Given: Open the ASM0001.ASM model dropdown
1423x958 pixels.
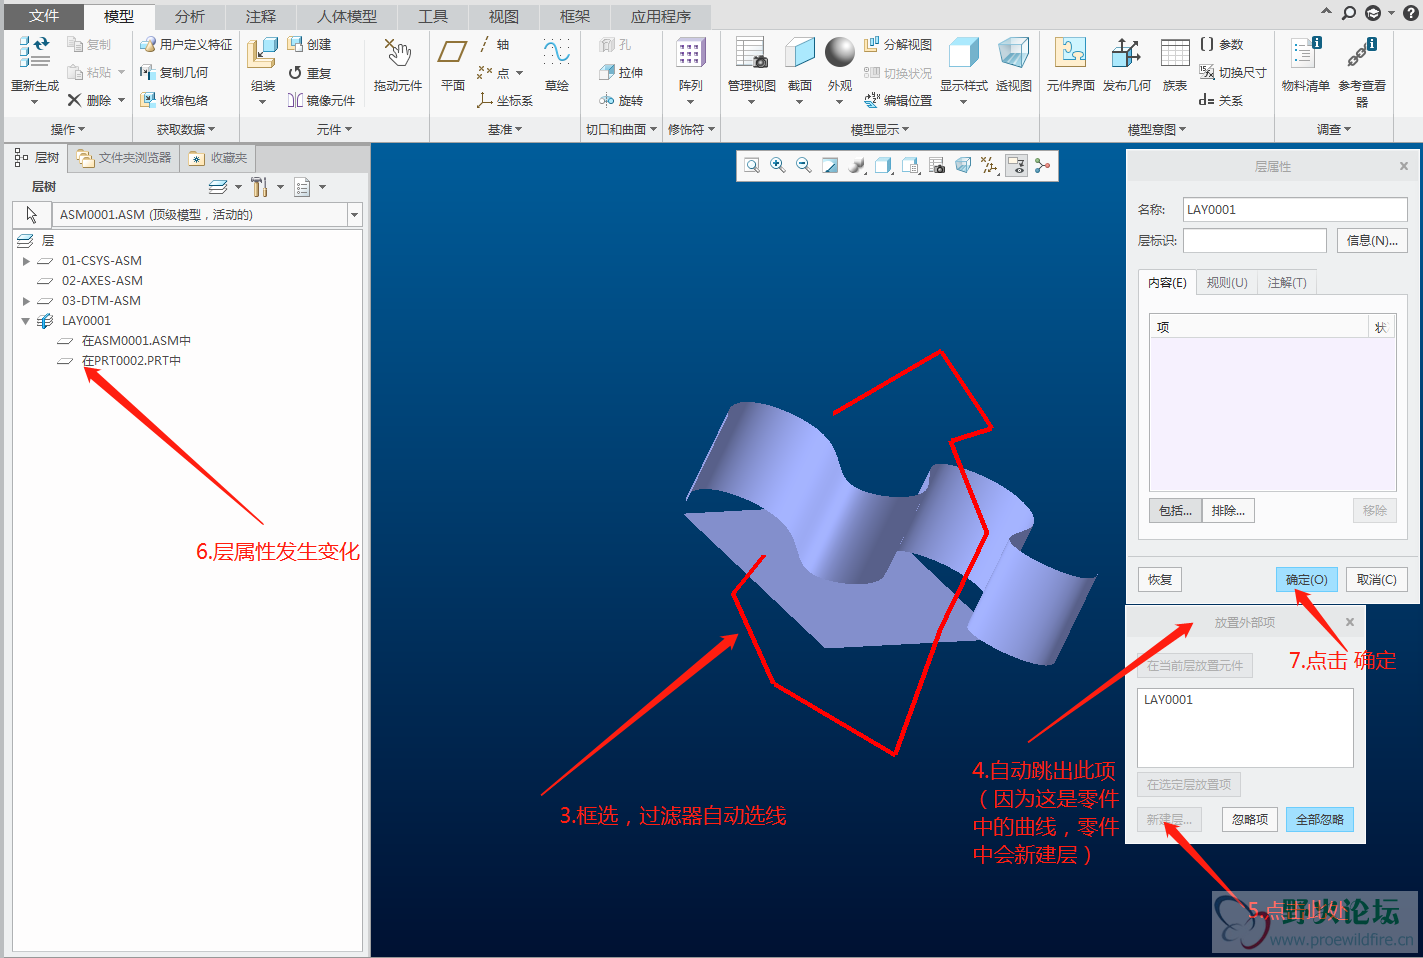Looking at the screenshot, I should pyautogui.click(x=354, y=215).
